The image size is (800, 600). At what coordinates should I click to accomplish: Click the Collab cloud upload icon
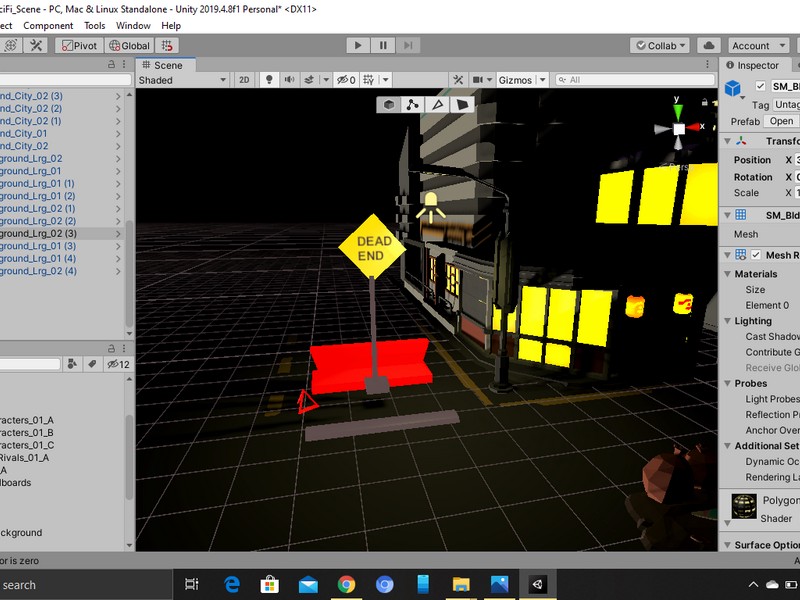[x=707, y=44]
